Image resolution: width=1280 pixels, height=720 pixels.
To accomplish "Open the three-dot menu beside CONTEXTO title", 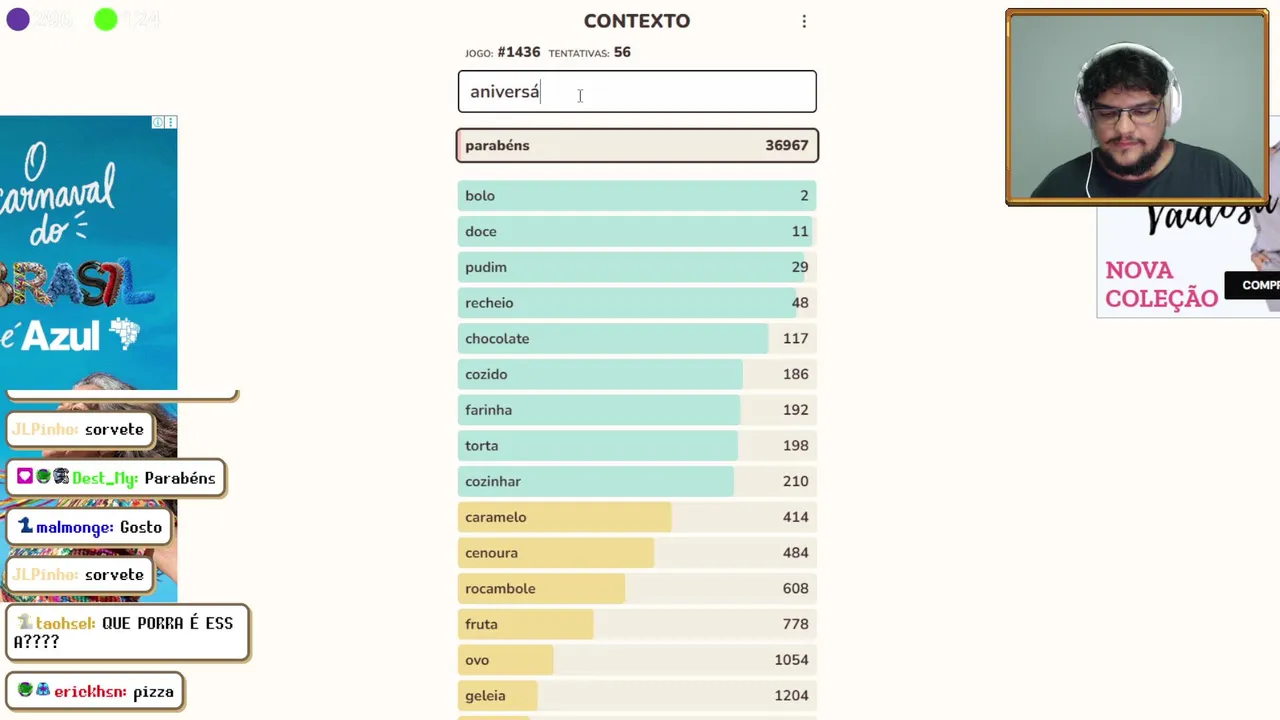I will coord(804,21).
